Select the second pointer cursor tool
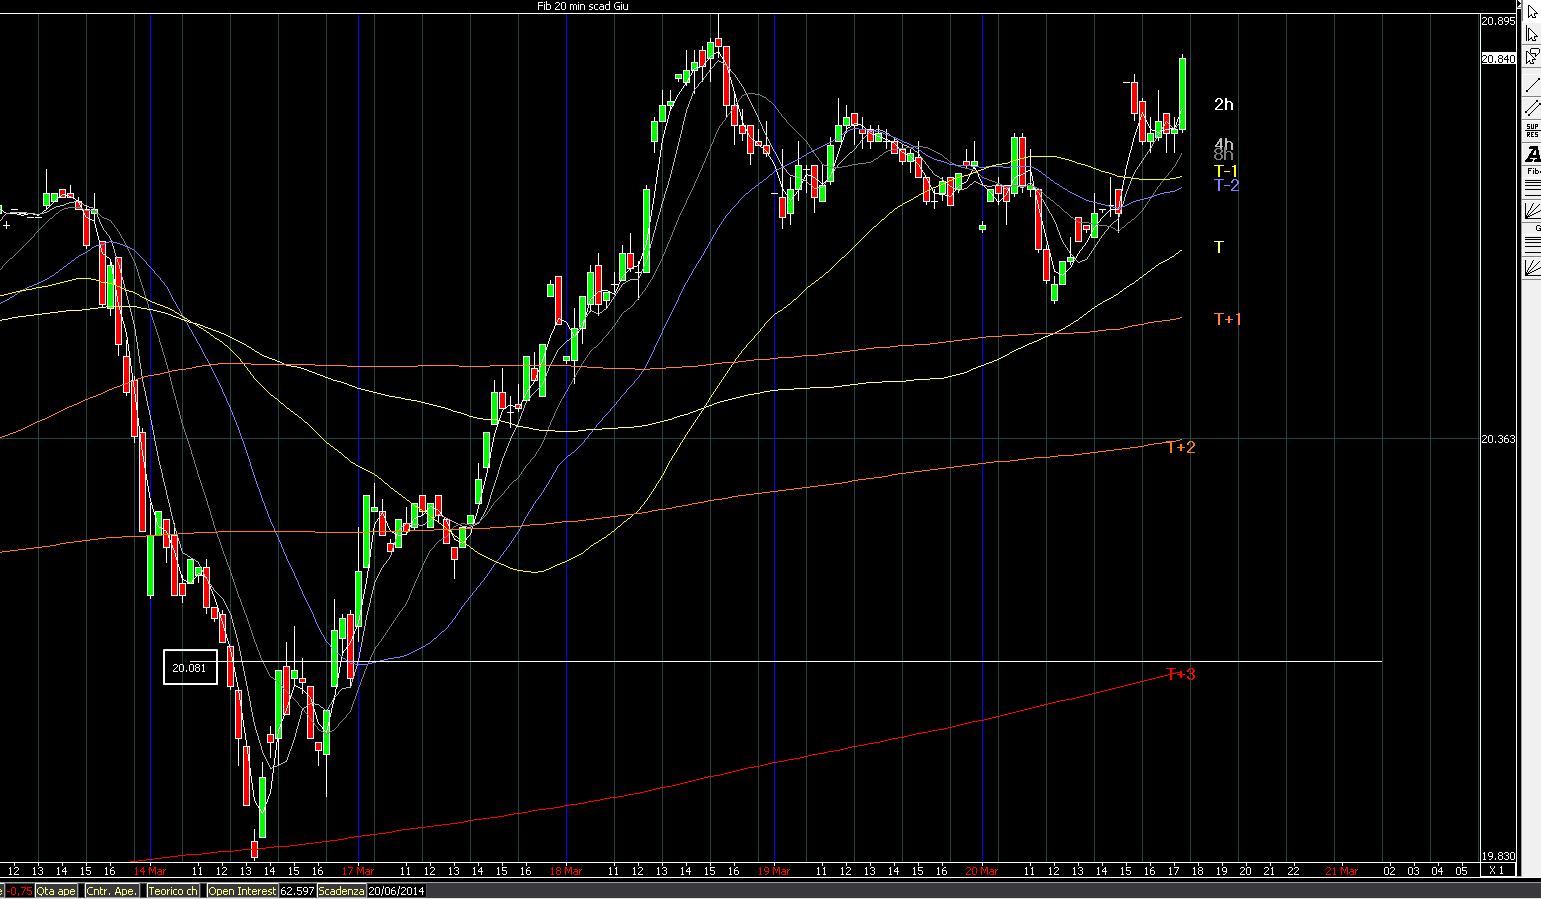Viewport: 1541px width, 899px height. tap(1532, 34)
